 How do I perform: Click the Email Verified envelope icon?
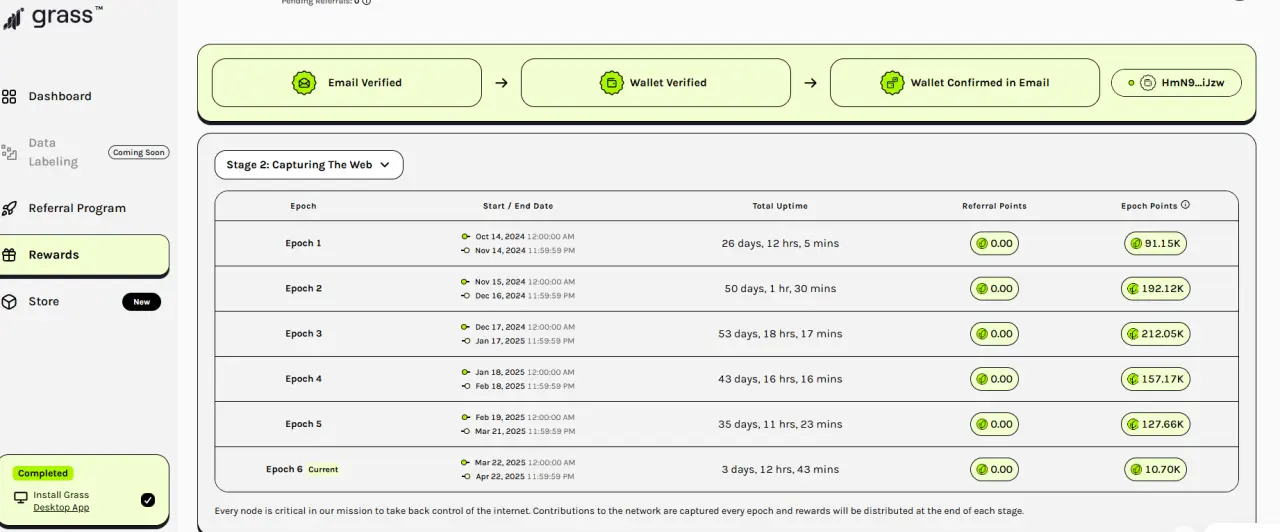(x=304, y=83)
